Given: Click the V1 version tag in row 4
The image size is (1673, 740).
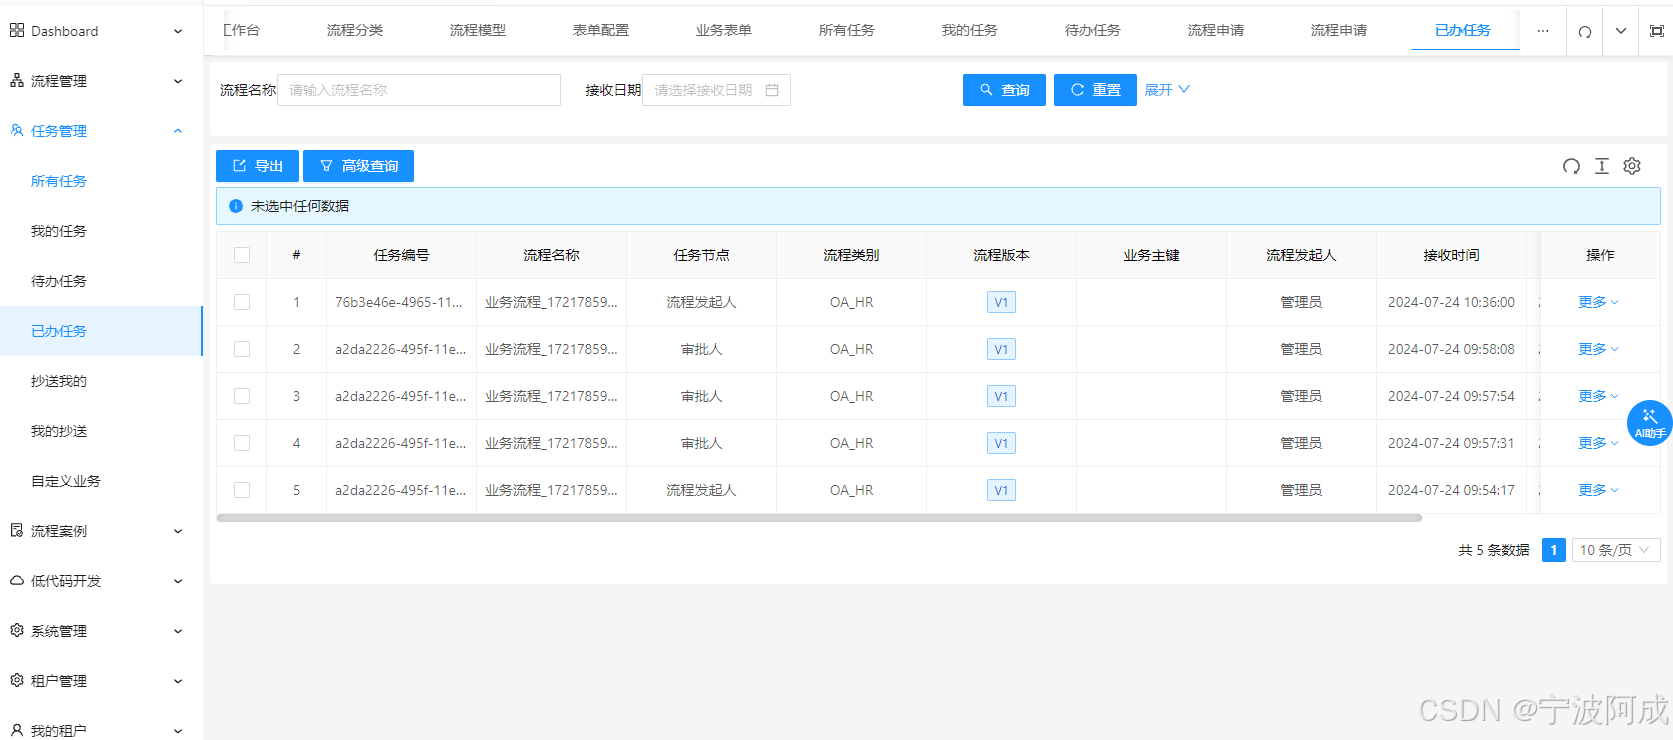Looking at the screenshot, I should pyautogui.click(x=1001, y=443).
